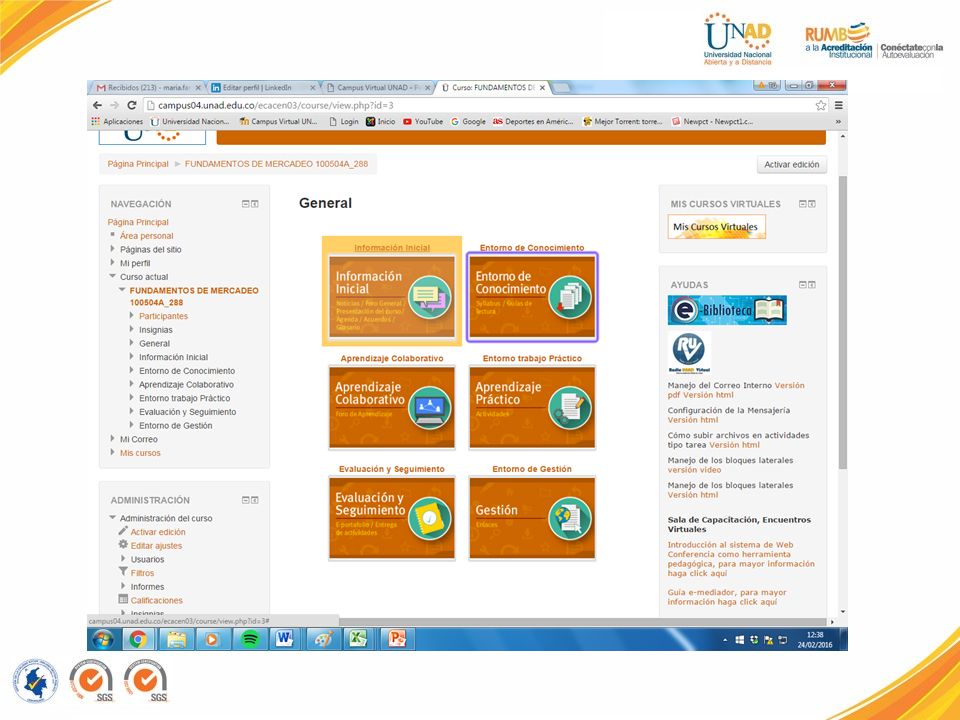The image size is (960, 720).
Task: Open PowerPoint from the taskbar
Action: pyautogui.click(x=397, y=639)
